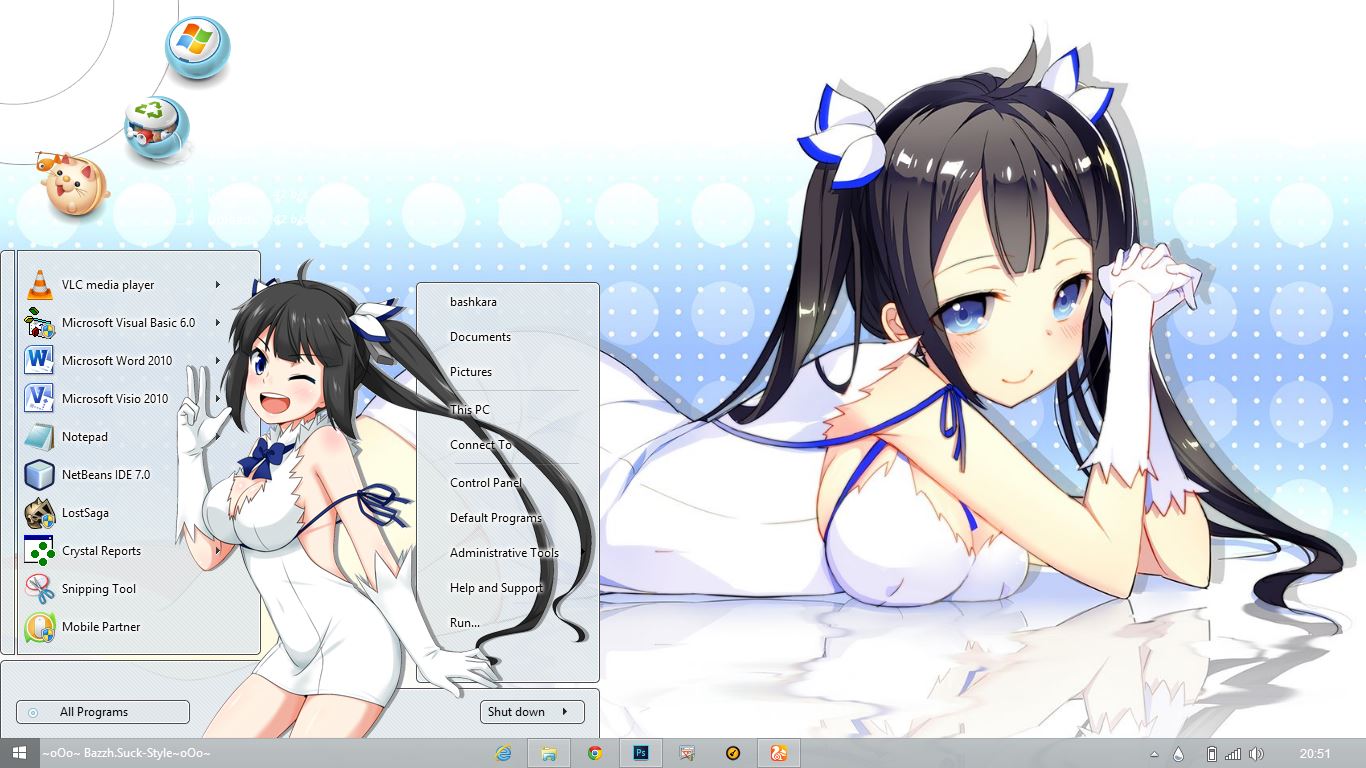Viewport: 1366px width, 768px height.
Task: Click the water drop tray icon
Action: coord(1178,754)
